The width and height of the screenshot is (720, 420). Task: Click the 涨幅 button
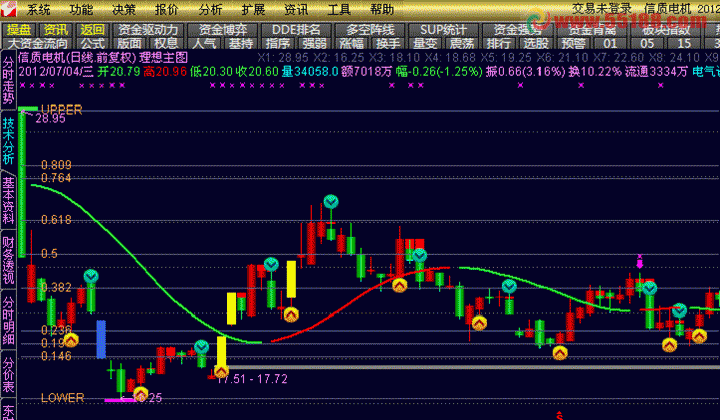tap(351, 44)
